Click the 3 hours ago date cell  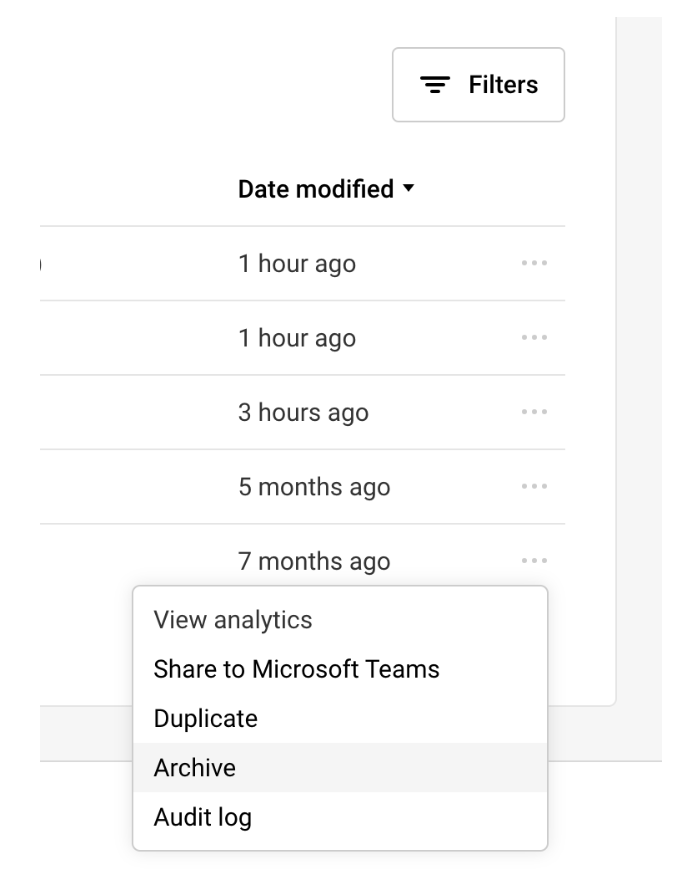303,413
